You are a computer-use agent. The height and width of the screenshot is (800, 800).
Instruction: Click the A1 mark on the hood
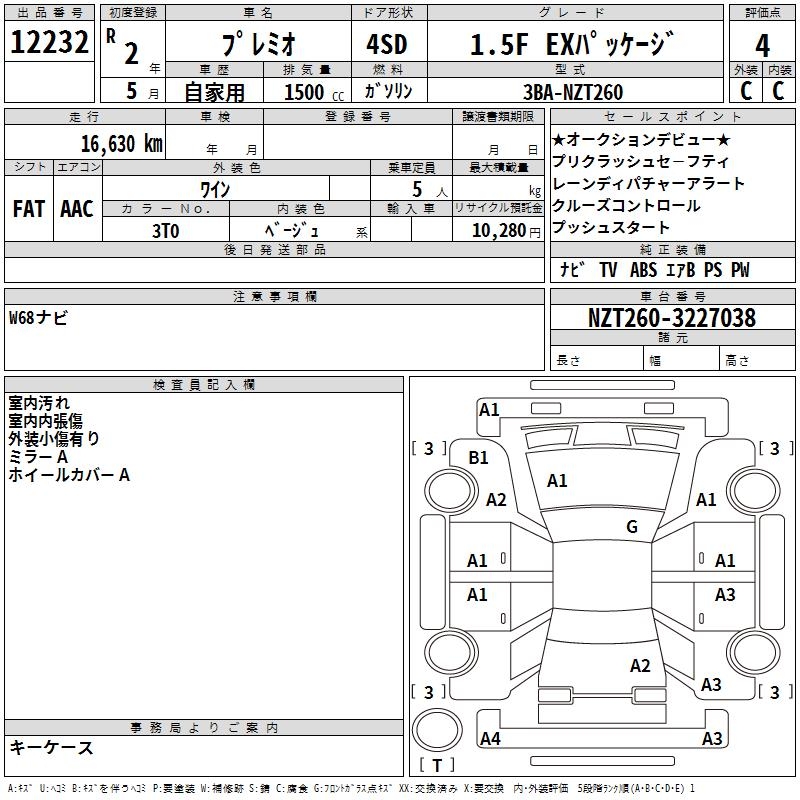(557, 480)
